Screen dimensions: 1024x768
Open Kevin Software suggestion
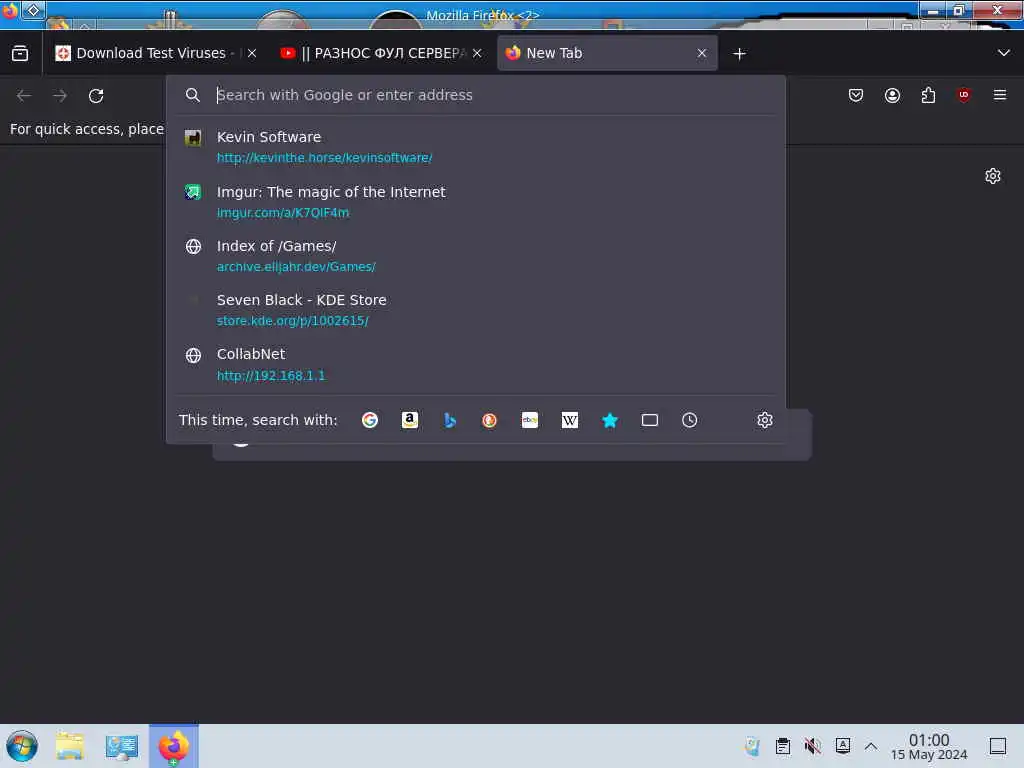[475, 147]
